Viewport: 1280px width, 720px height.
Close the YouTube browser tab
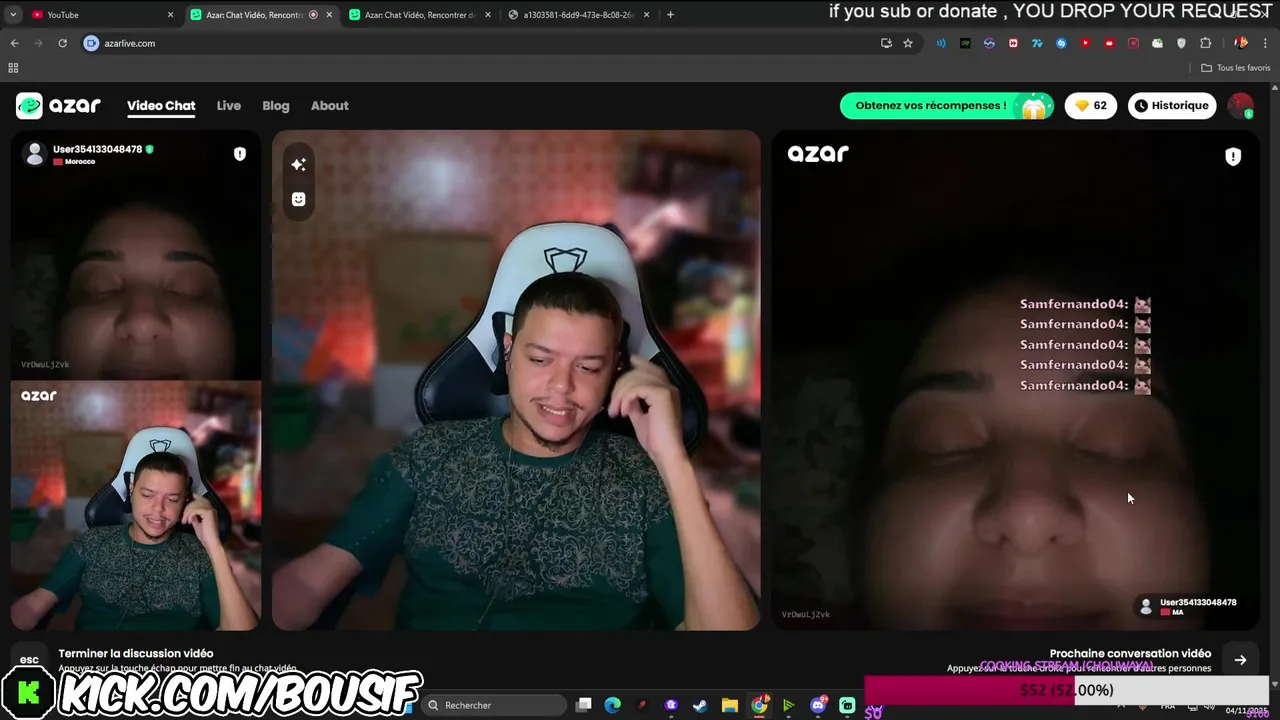click(170, 15)
